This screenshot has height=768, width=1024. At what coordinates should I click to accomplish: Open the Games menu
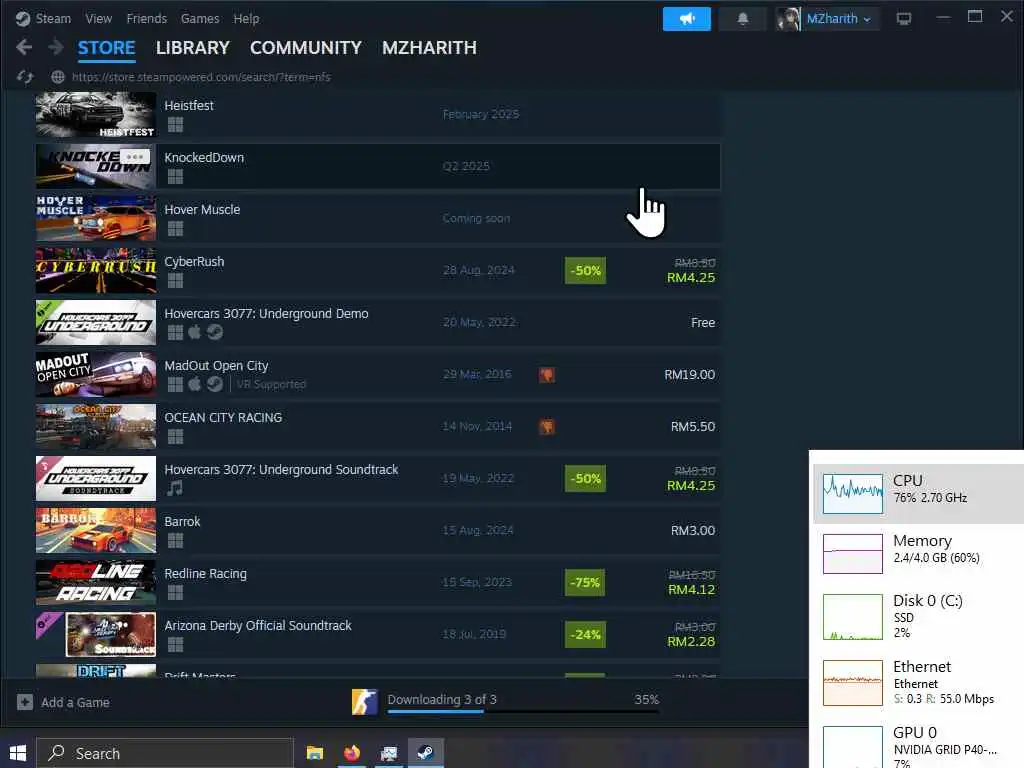[x=200, y=18]
